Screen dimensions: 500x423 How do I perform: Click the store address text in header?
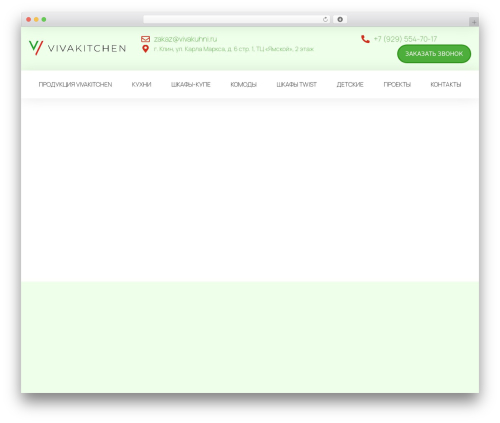tap(234, 49)
